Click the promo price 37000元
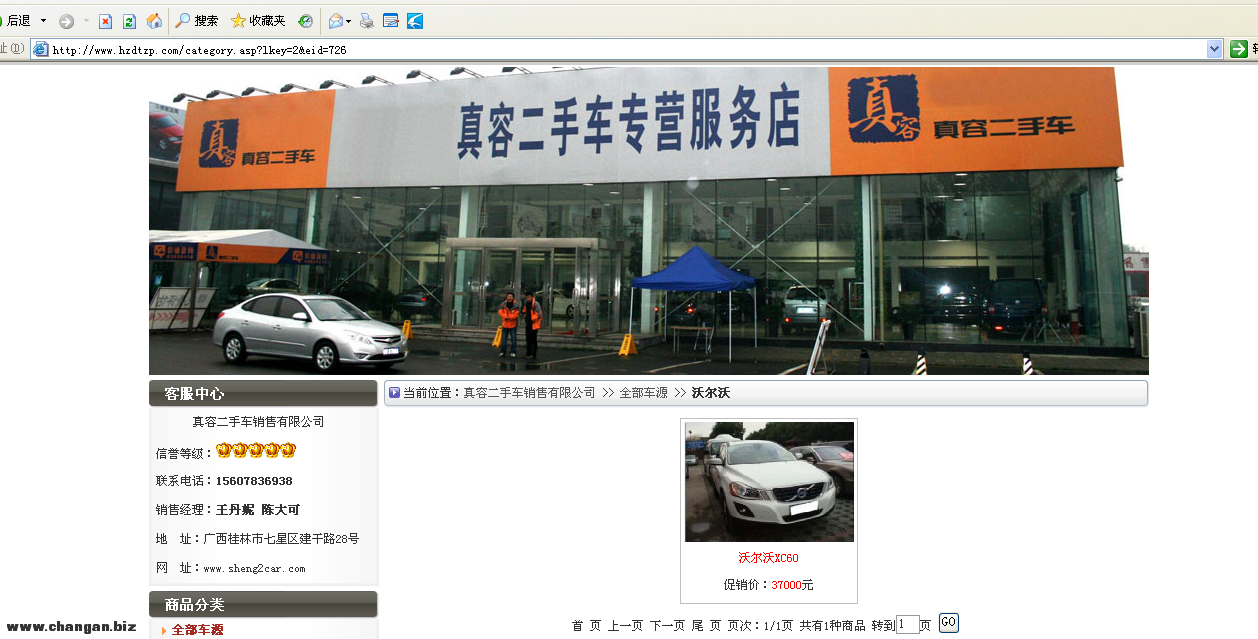 pos(792,585)
